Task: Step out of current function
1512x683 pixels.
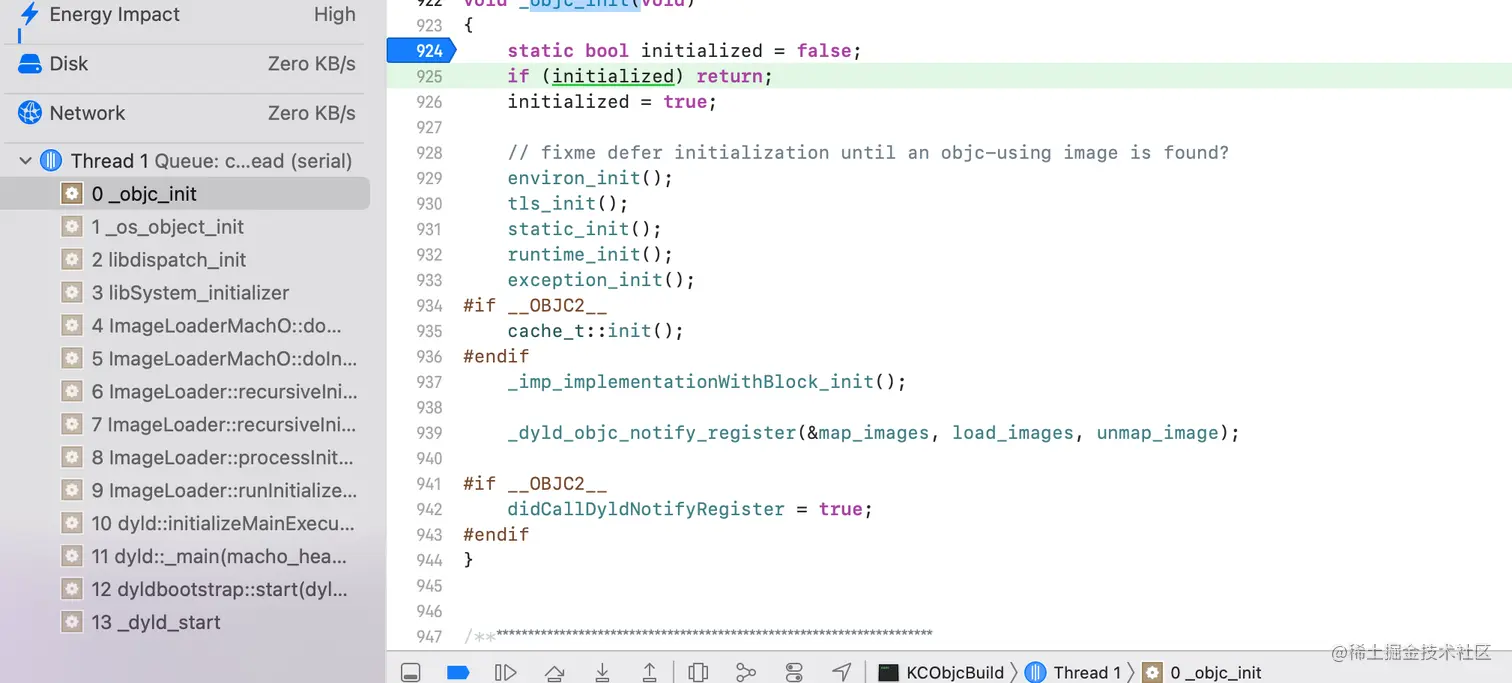Action: point(649,672)
